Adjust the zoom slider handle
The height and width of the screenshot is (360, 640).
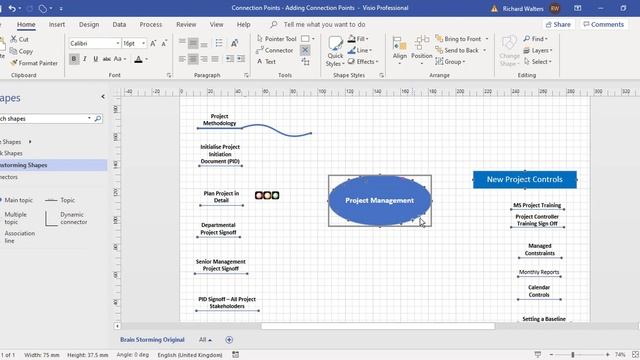click(x=573, y=355)
